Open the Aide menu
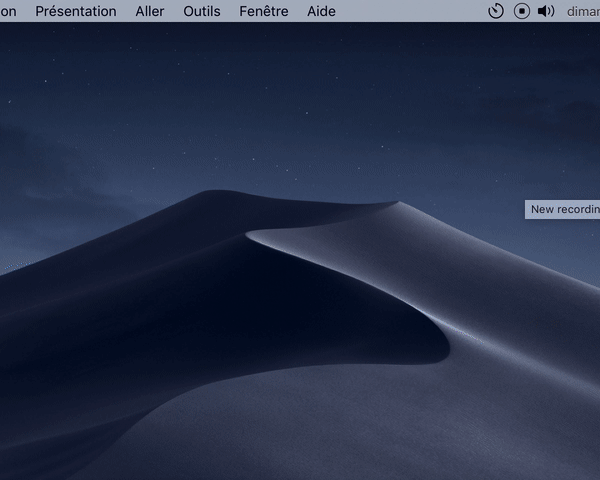Image resolution: width=600 pixels, height=480 pixels. tap(321, 11)
